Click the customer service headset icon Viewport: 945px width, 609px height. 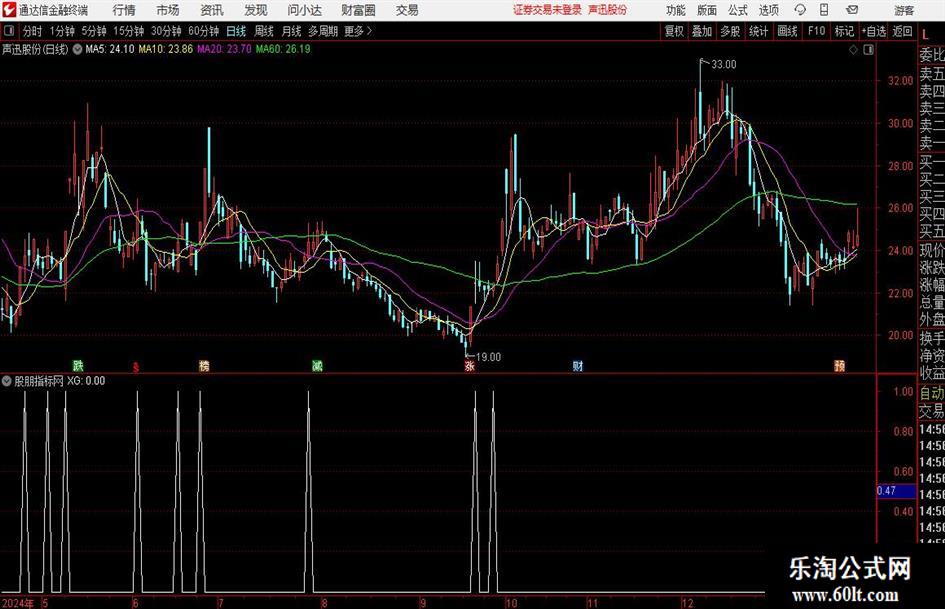(x=800, y=10)
